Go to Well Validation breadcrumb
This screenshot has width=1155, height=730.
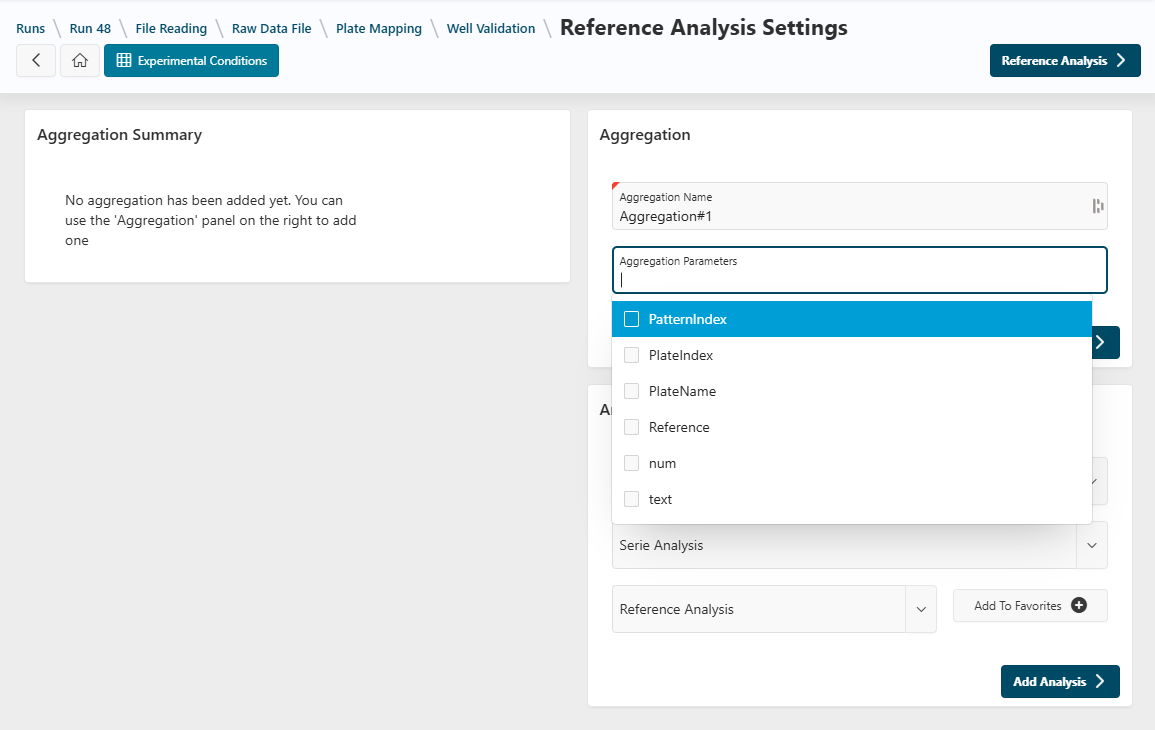(x=491, y=29)
